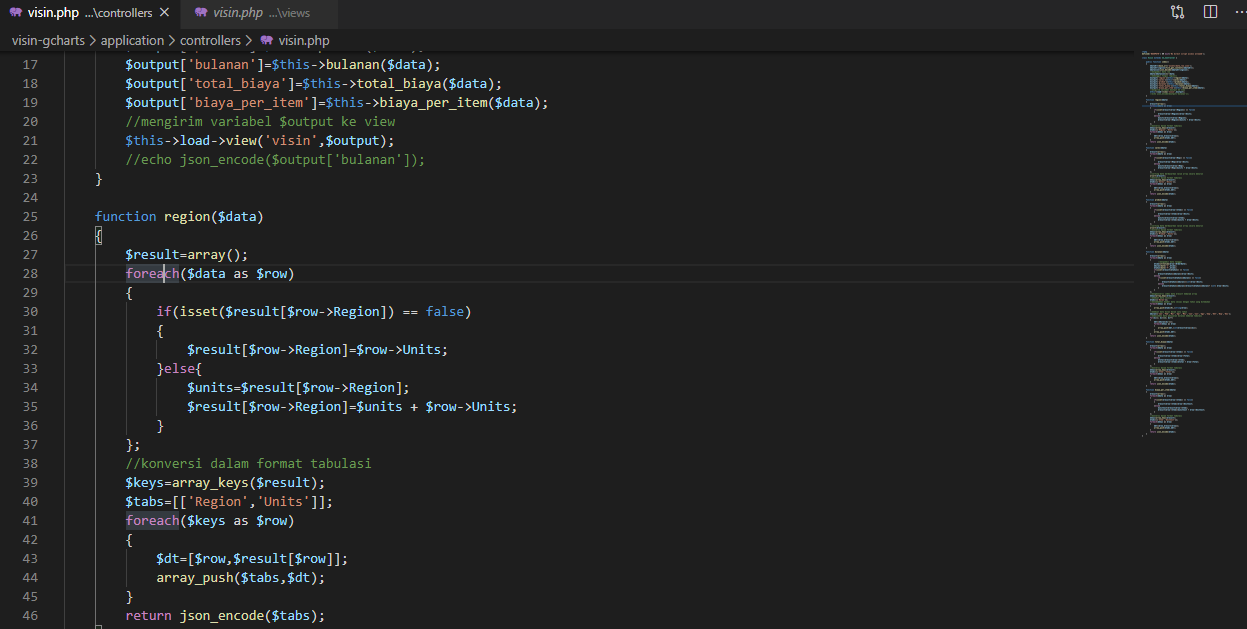Image resolution: width=1247 pixels, height=629 pixels.
Task: Click '$result=array();' on line 27
Action: pyautogui.click(x=187, y=254)
